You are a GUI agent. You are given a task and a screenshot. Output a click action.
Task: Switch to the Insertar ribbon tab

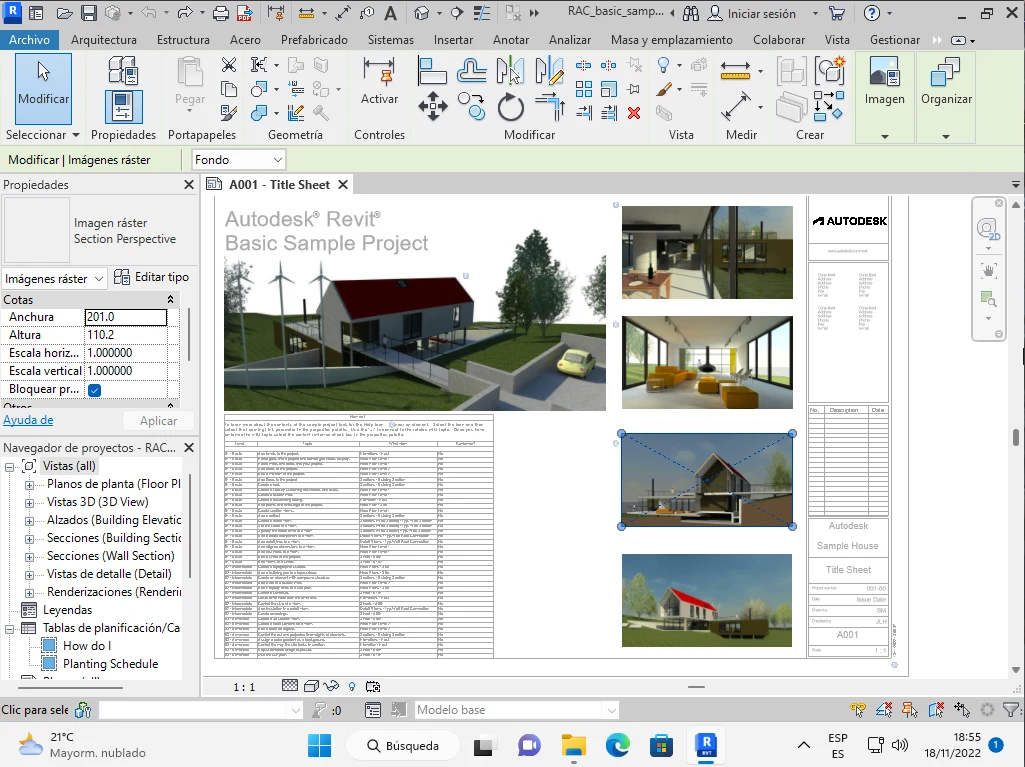click(453, 40)
